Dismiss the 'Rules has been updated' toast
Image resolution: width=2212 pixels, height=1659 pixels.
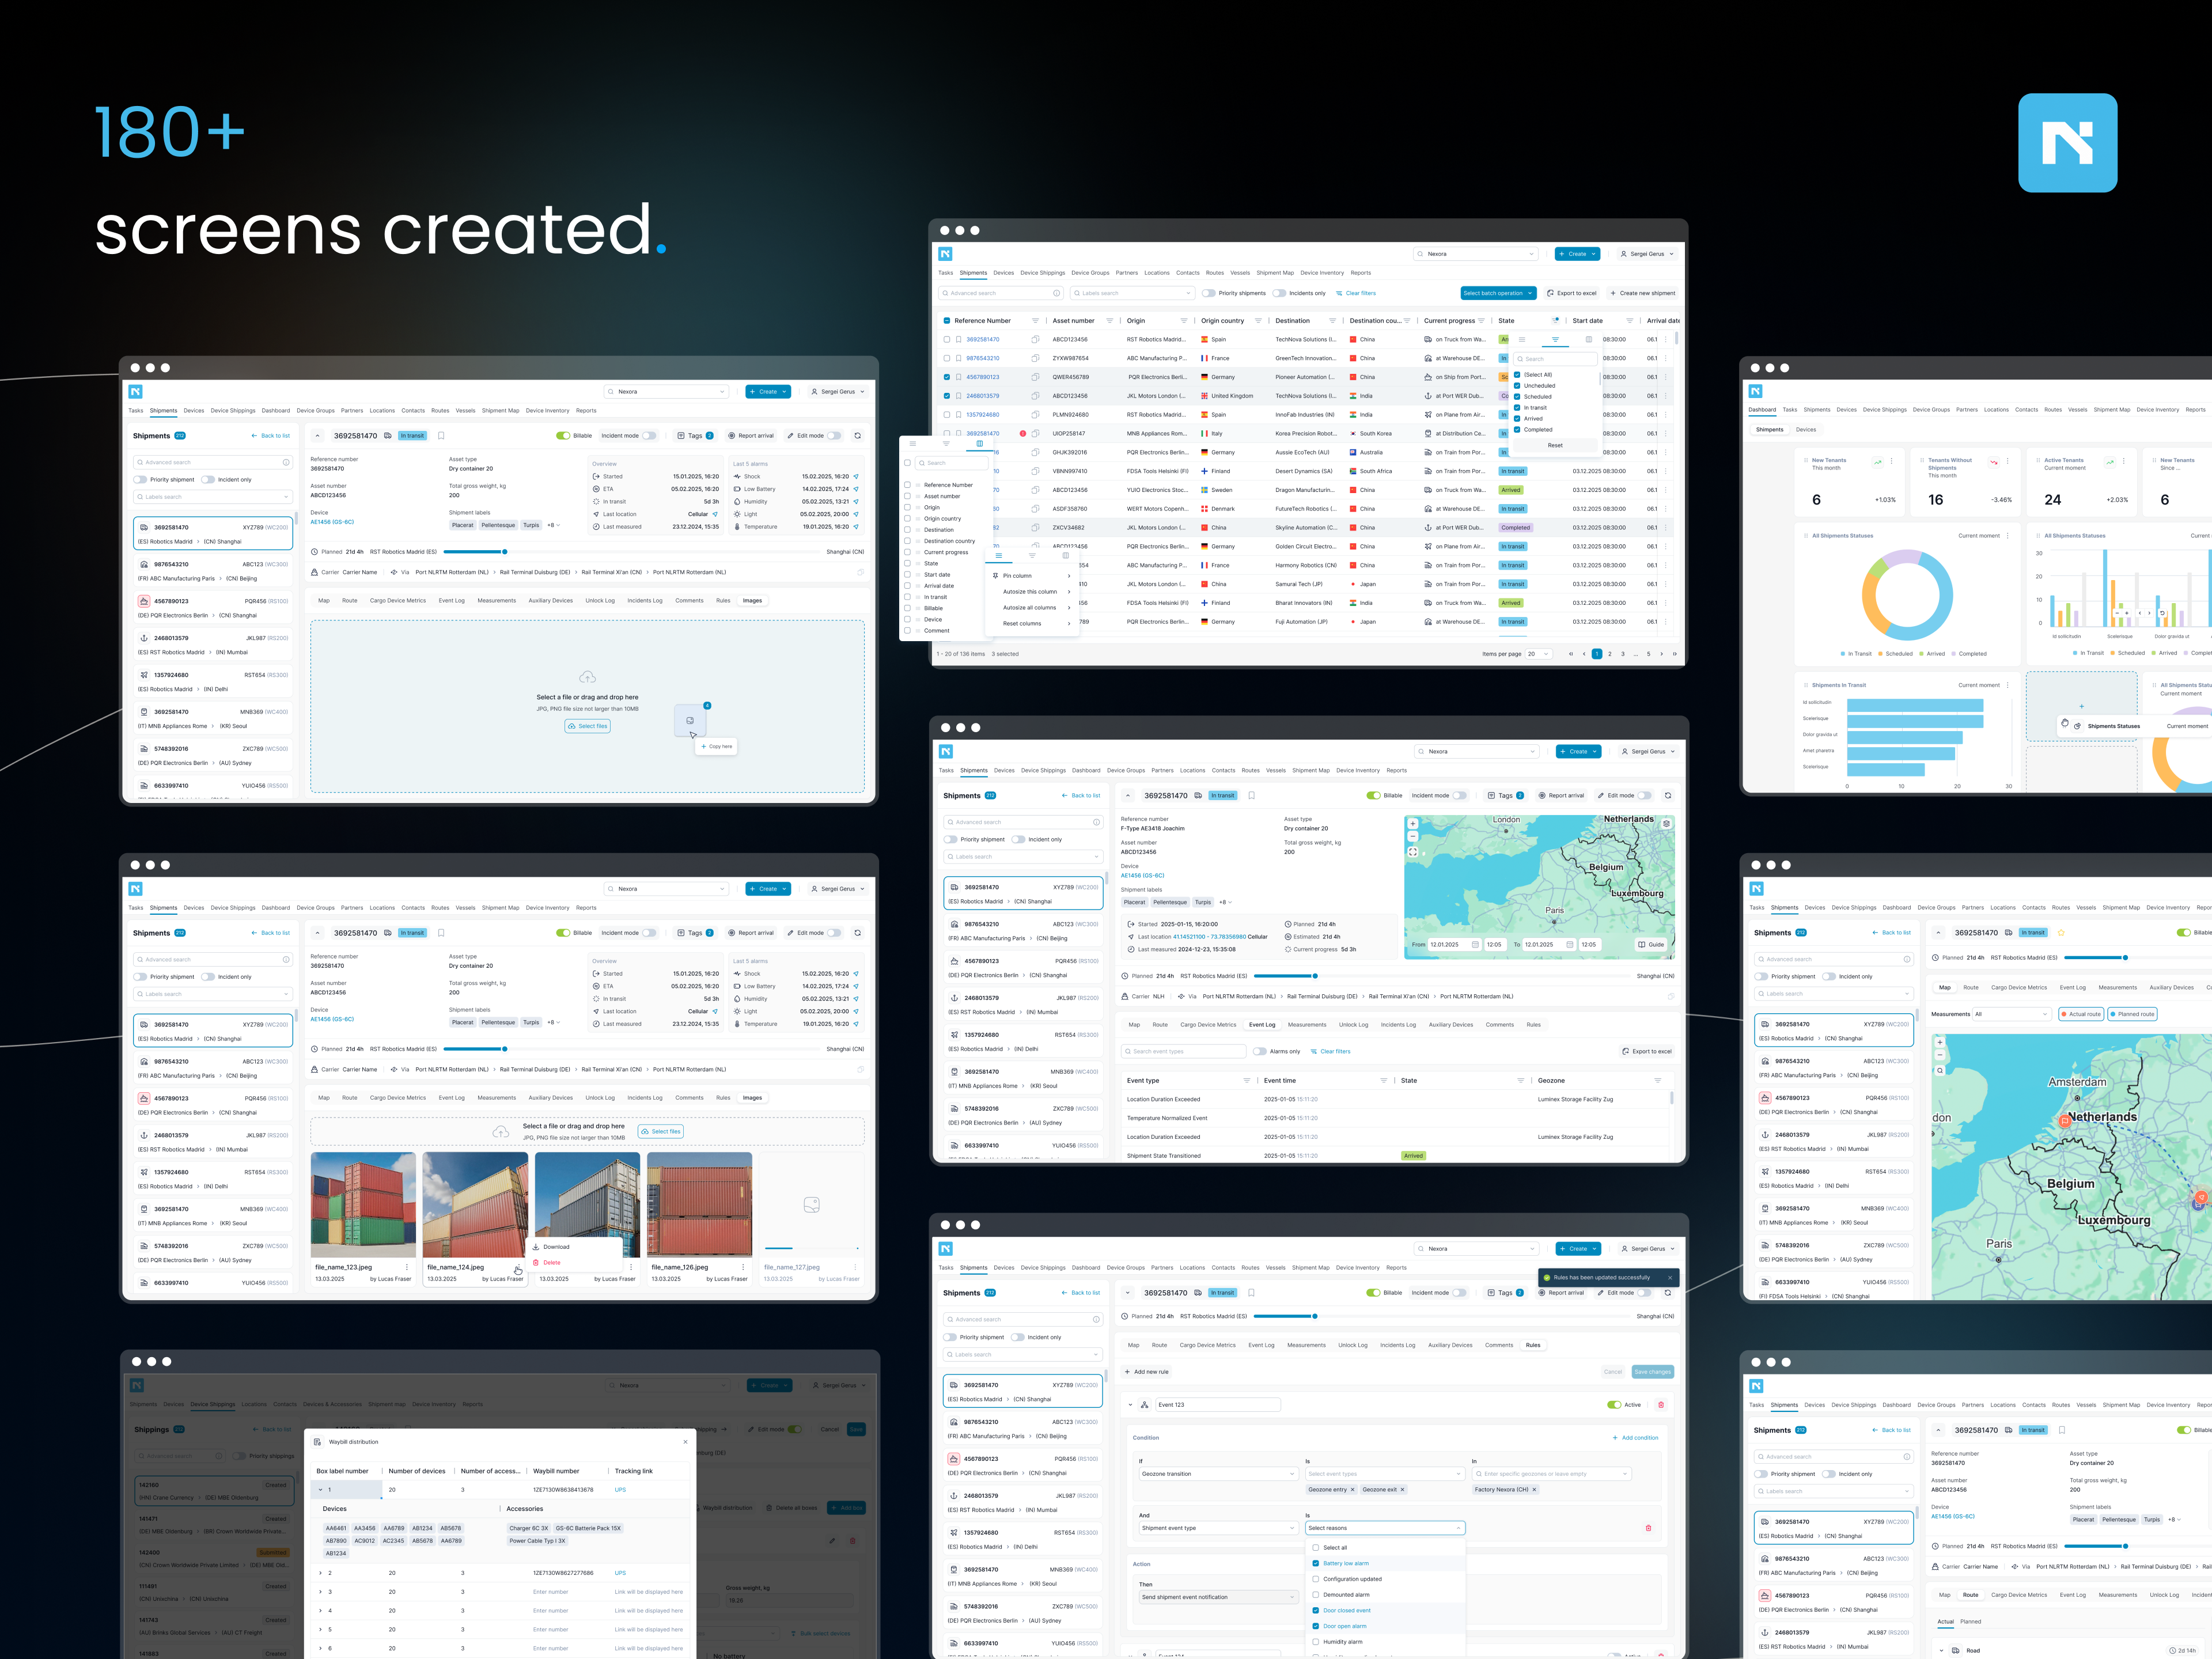point(1669,1277)
